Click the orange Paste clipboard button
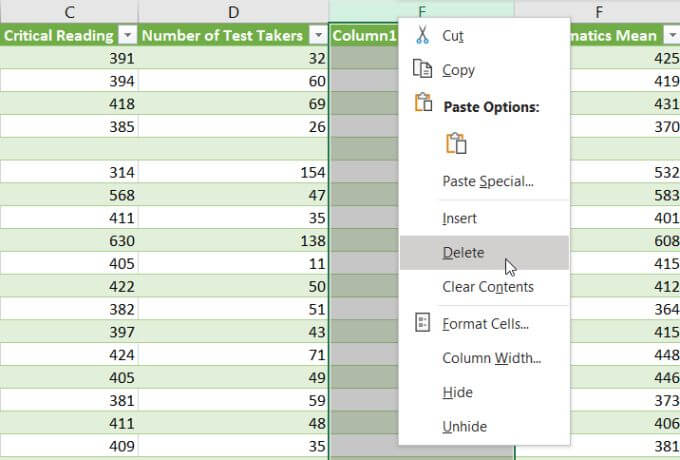 tap(458, 143)
